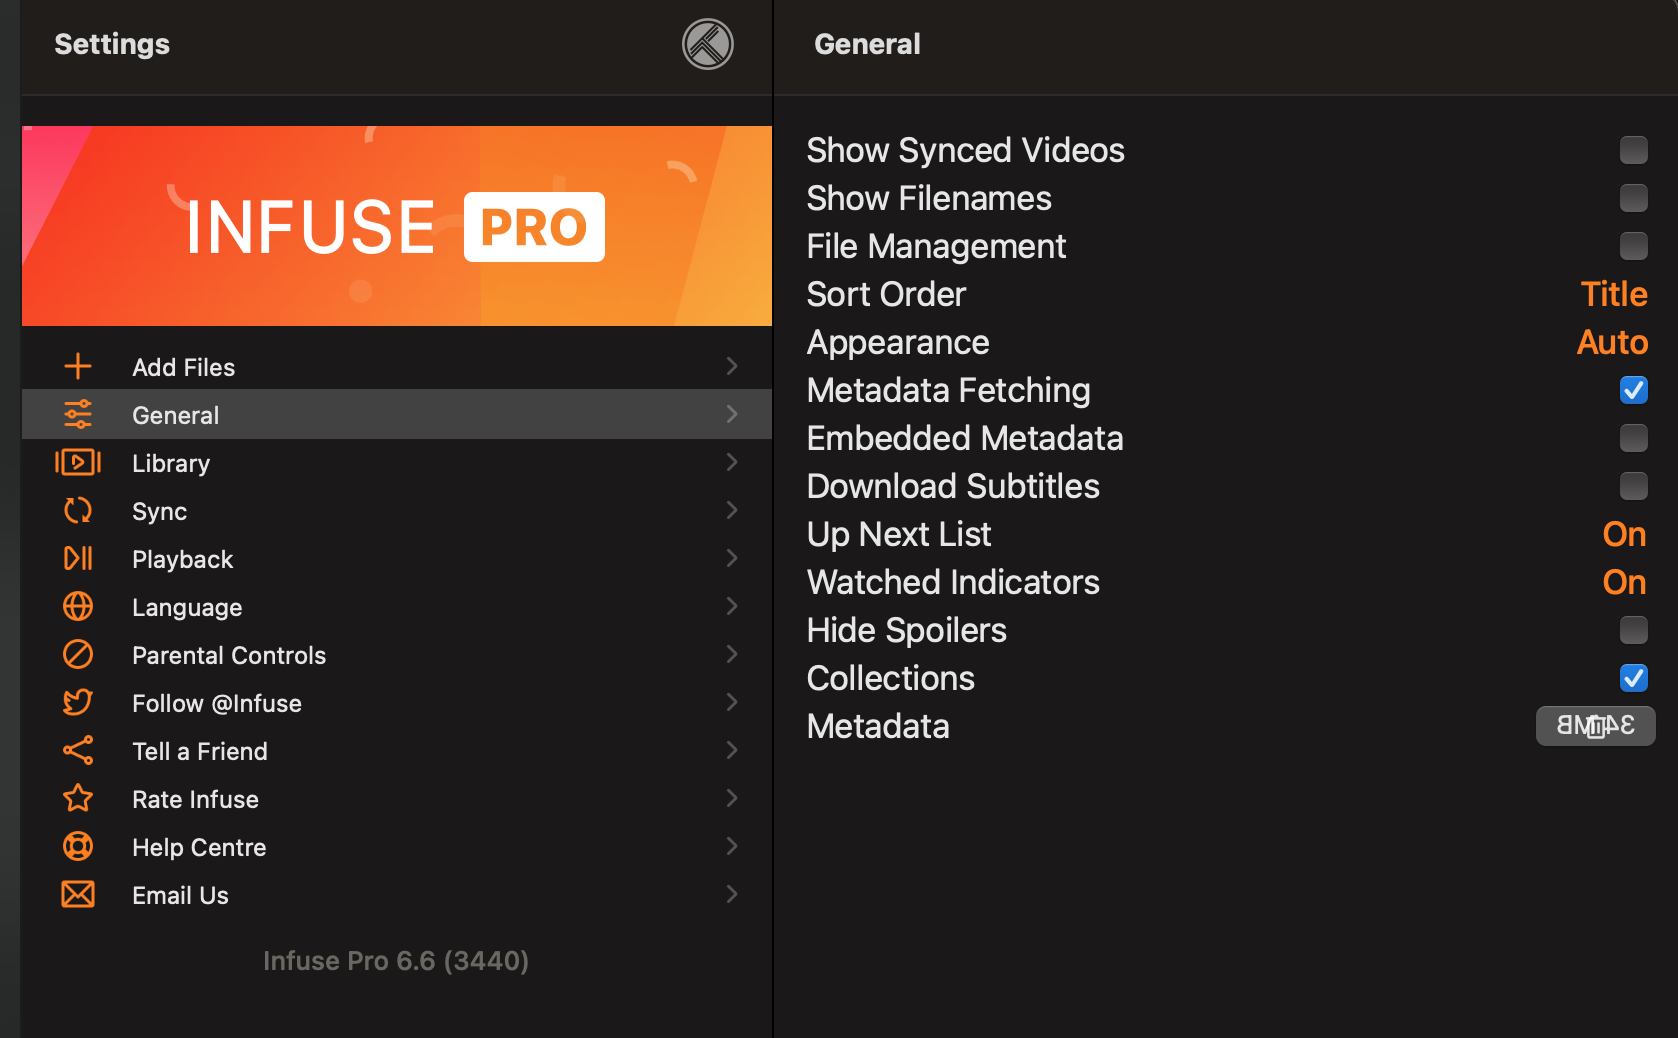Click the Infuse Pro banner
The height and width of the screenshot is (1038, 1678).
click(x=396, y=226)
